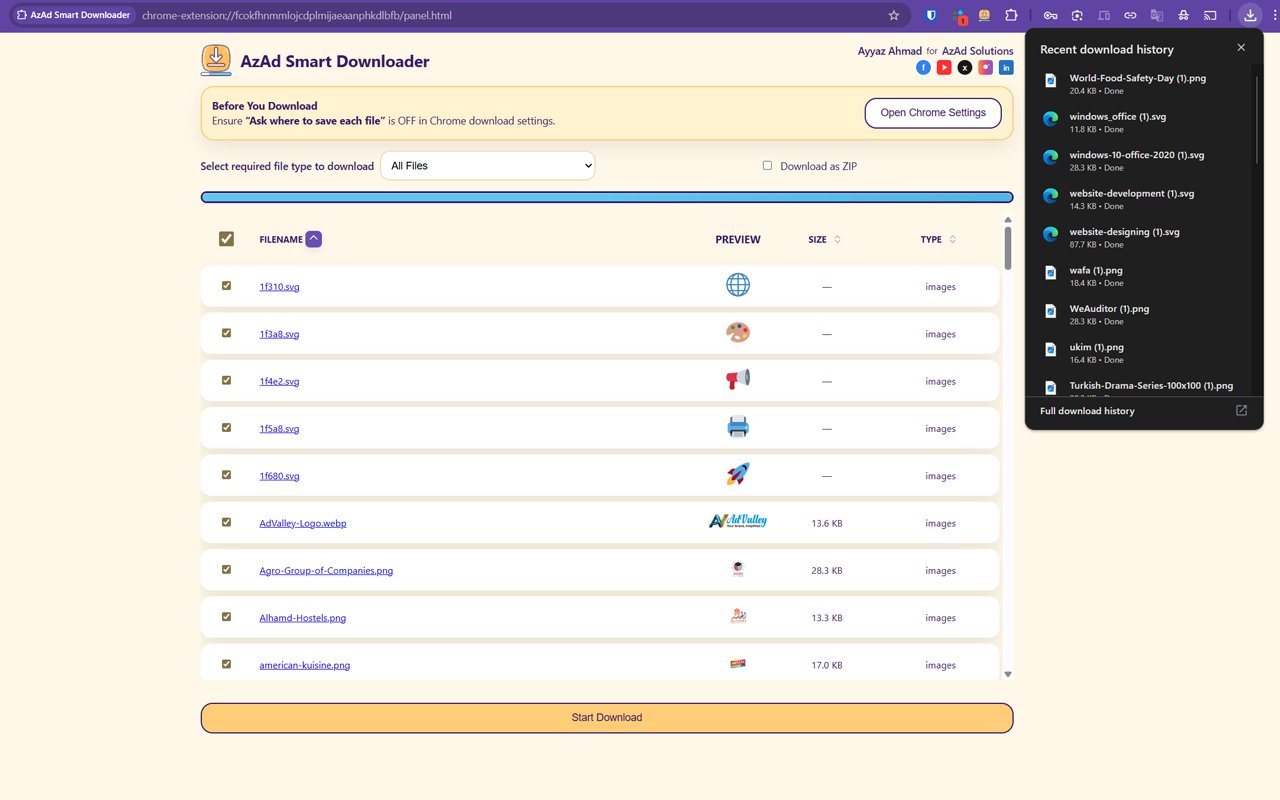Open full download history via external link icon

click(1240, 410)
